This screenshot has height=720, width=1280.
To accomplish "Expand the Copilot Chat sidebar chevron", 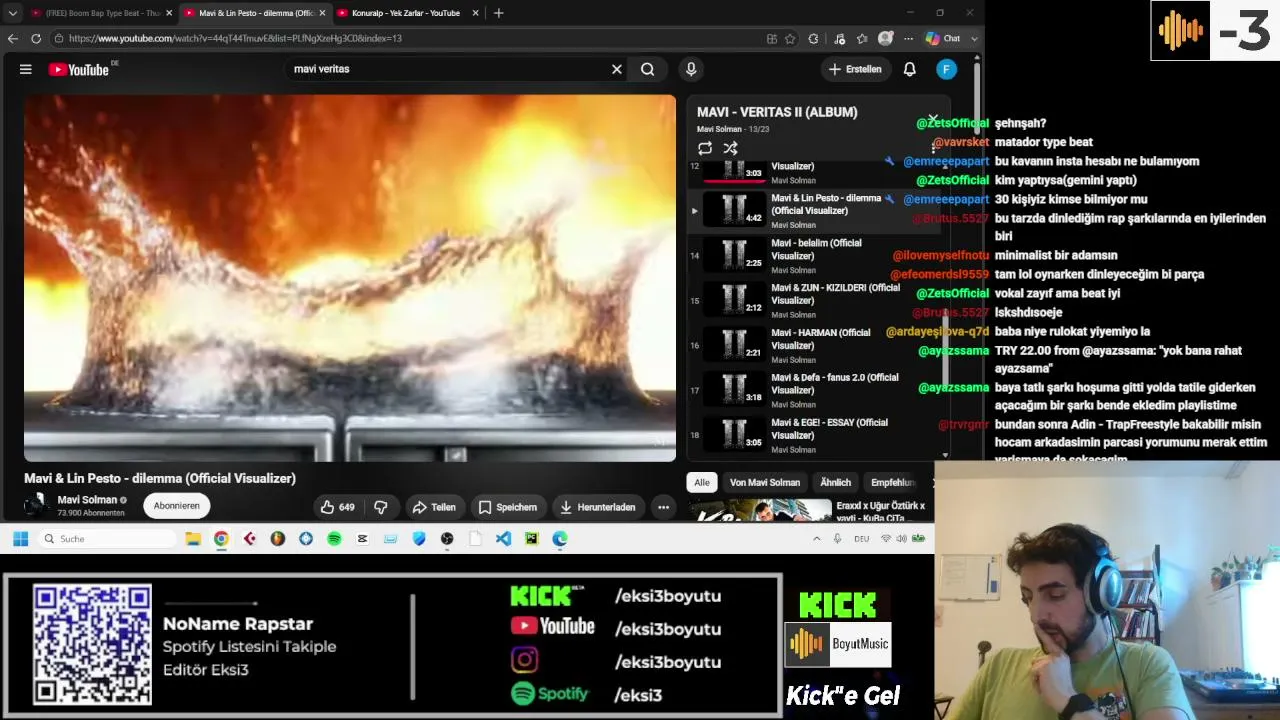I will click(x=974, y=38).
